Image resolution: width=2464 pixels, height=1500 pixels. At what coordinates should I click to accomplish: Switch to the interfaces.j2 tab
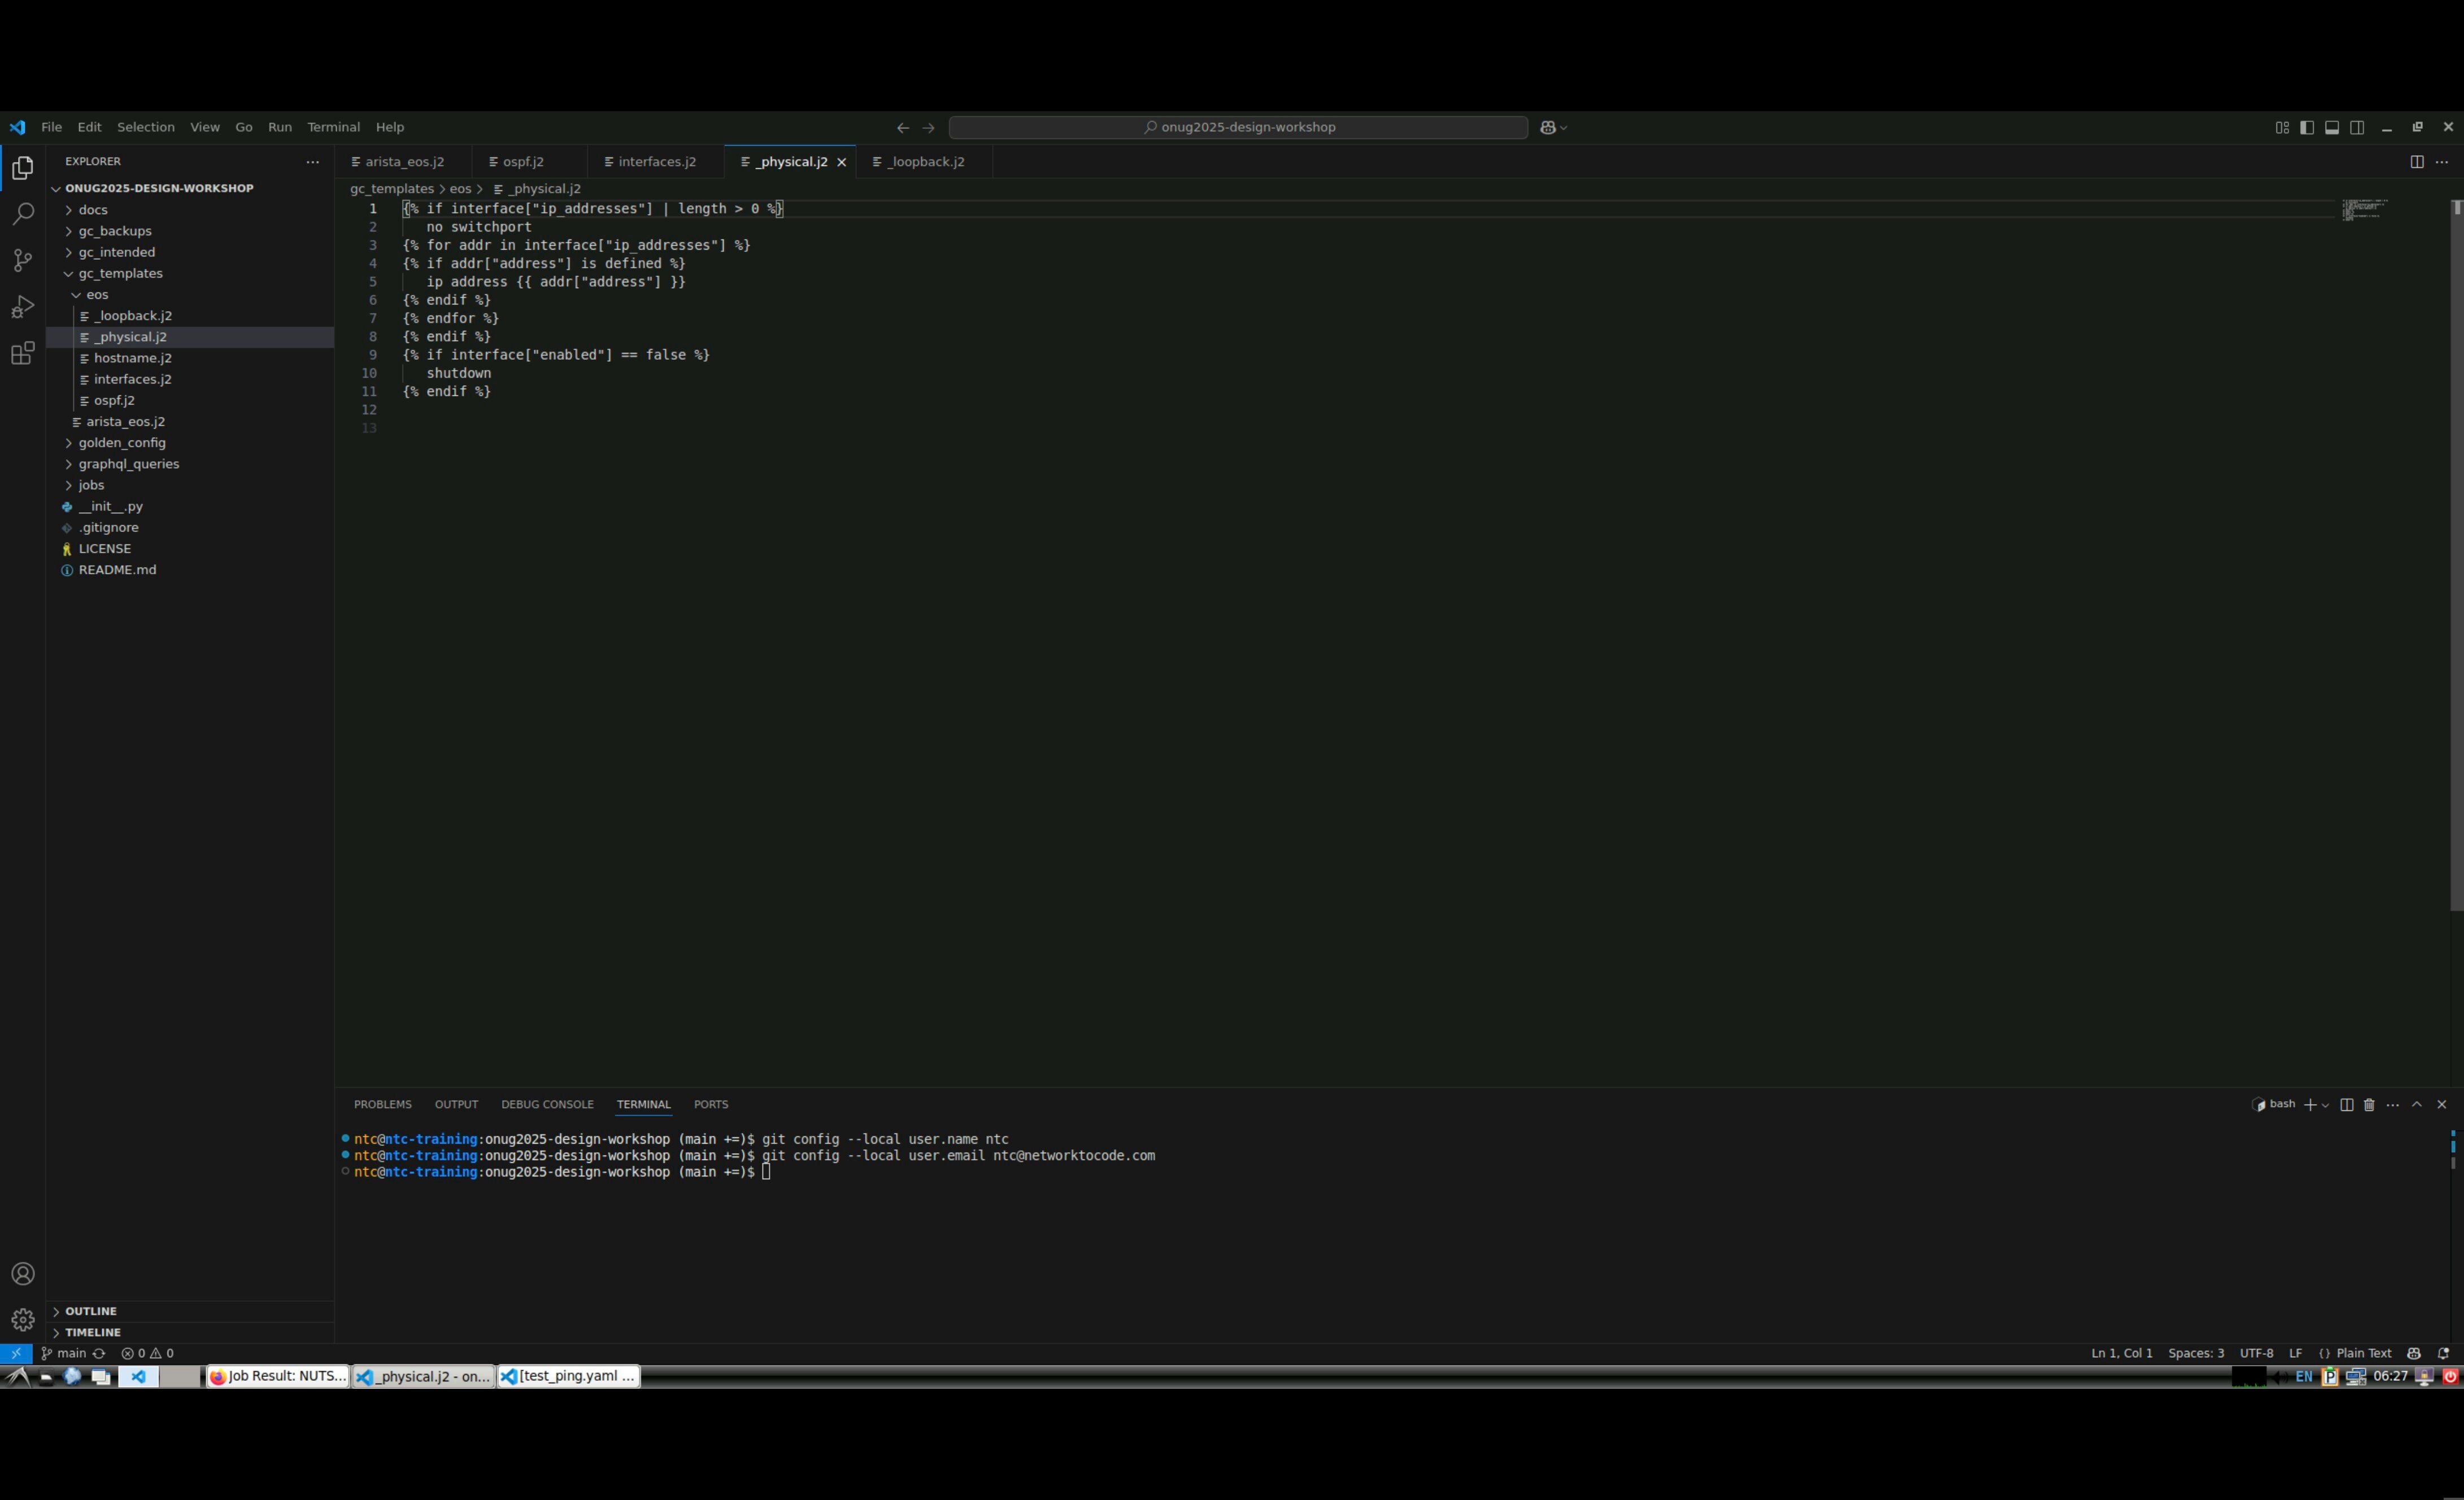pyautogui.click(x=656, y=162)
